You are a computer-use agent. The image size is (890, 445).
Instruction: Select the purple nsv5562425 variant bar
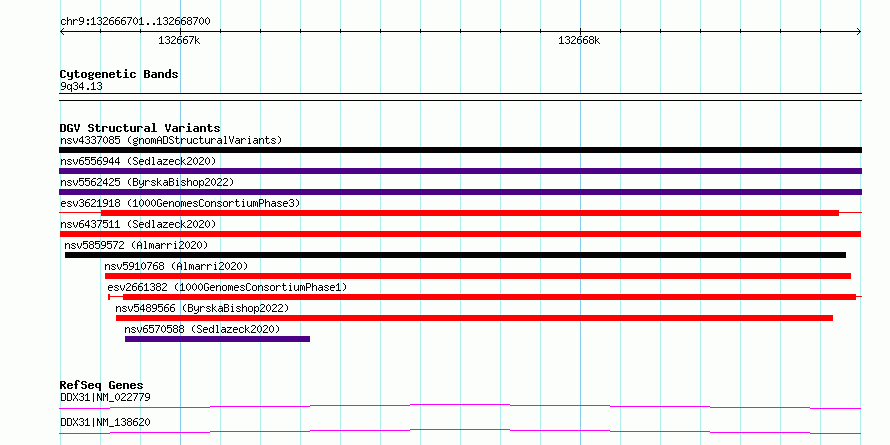460,192
